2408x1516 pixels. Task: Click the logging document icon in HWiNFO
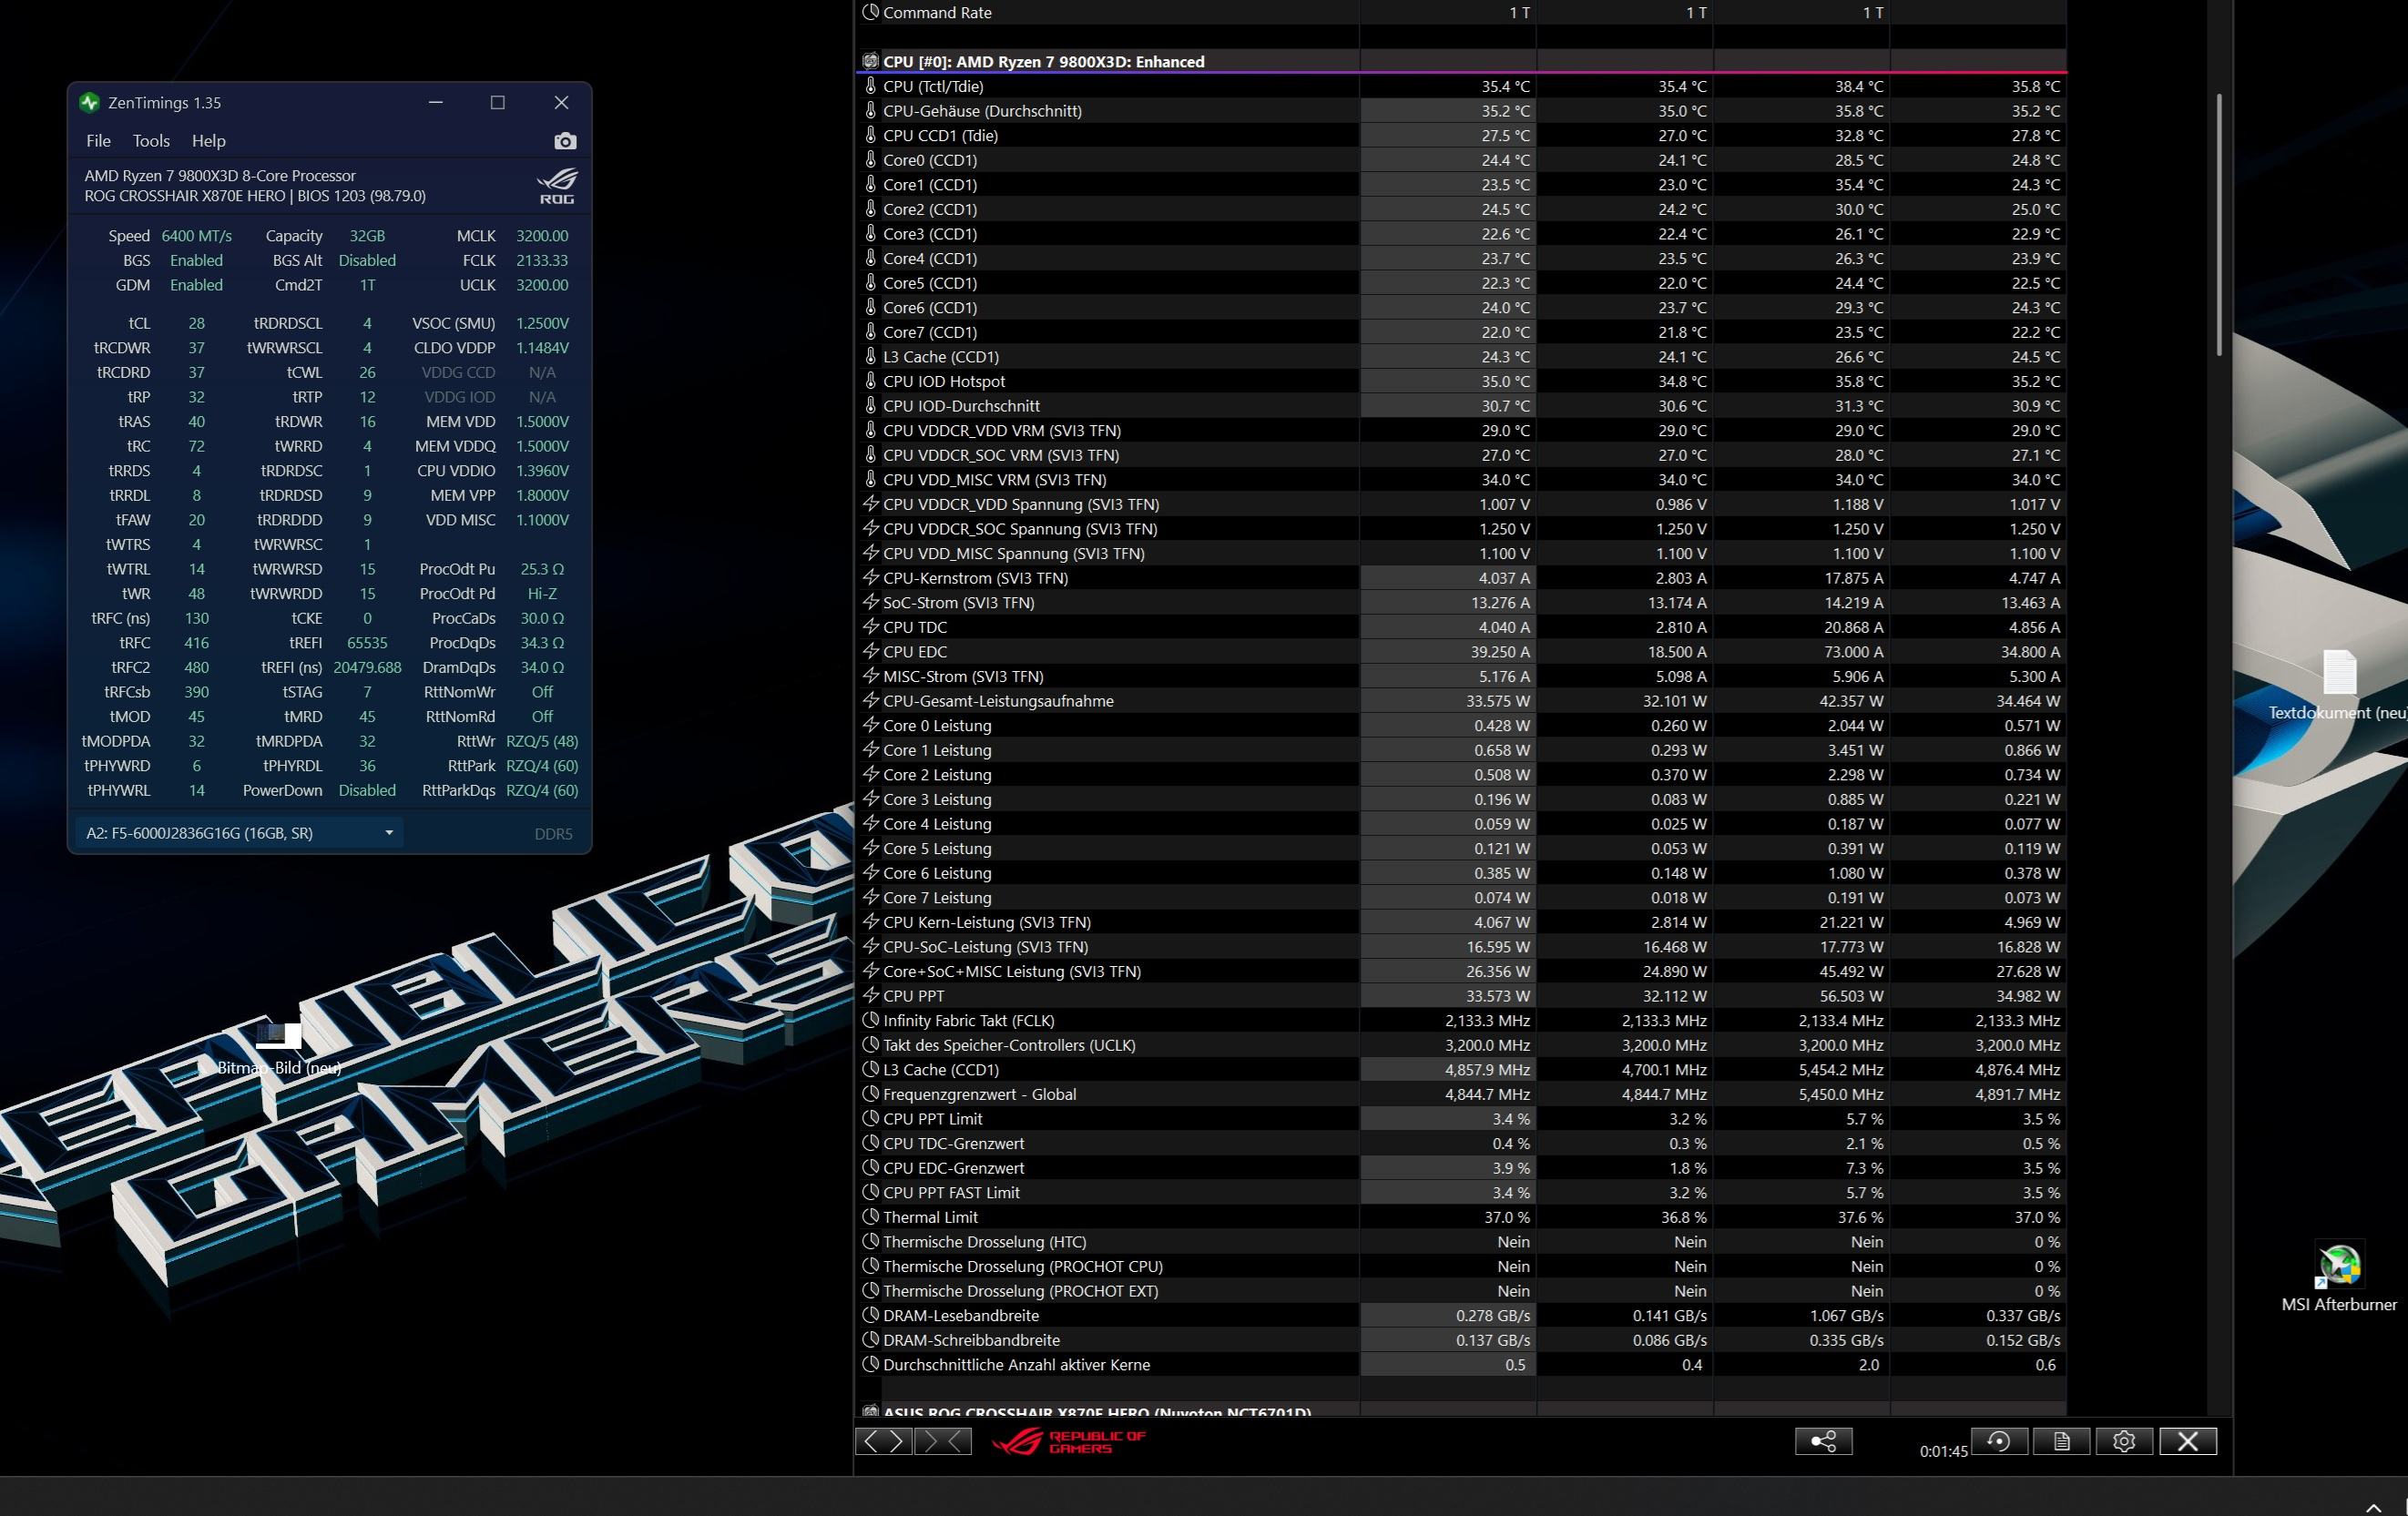(x=2061, y=1441)
